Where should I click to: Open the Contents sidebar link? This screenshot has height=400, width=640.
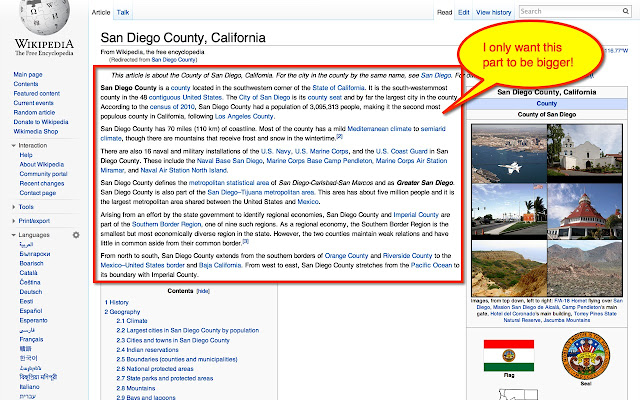click(26, 84)
